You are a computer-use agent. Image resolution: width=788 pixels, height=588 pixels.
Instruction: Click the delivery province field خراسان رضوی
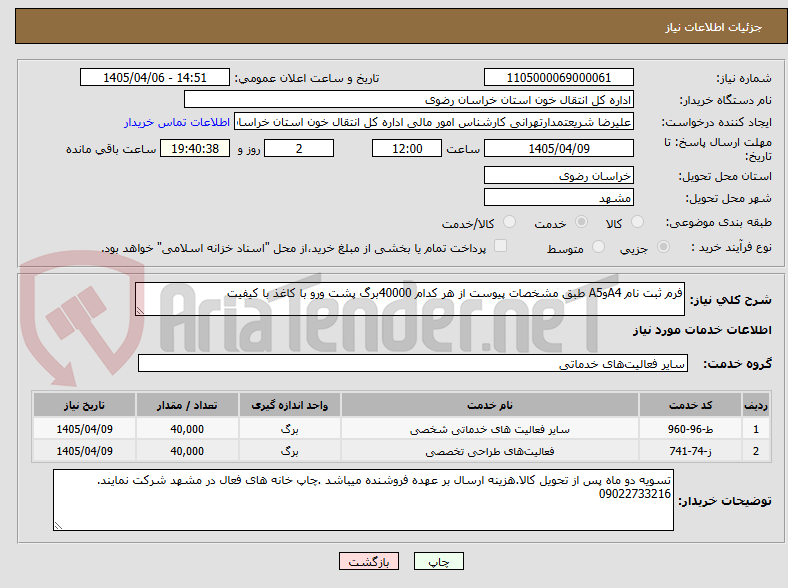[x=558, y=175]
